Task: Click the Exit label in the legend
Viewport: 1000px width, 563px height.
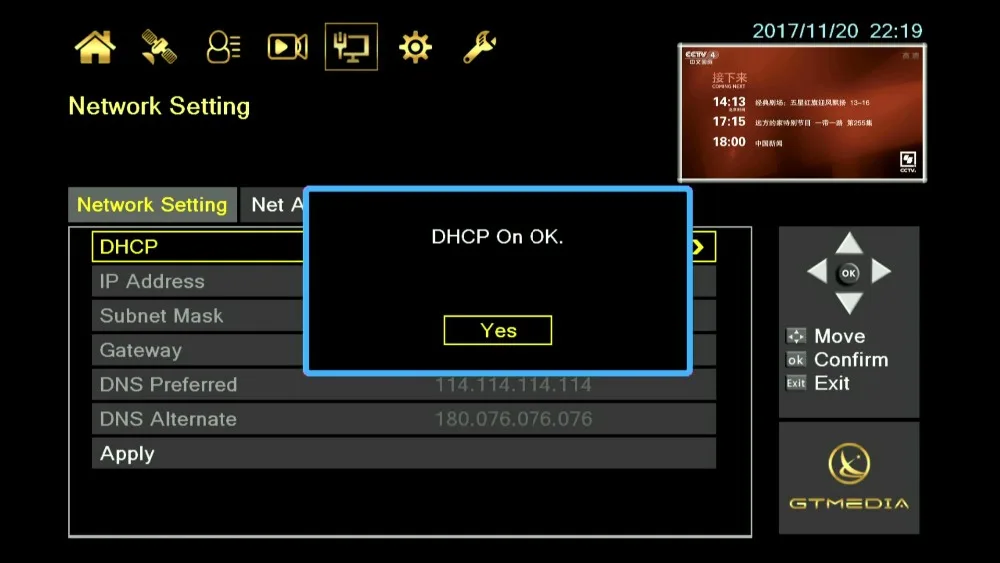Action: (x=832, y=383)
